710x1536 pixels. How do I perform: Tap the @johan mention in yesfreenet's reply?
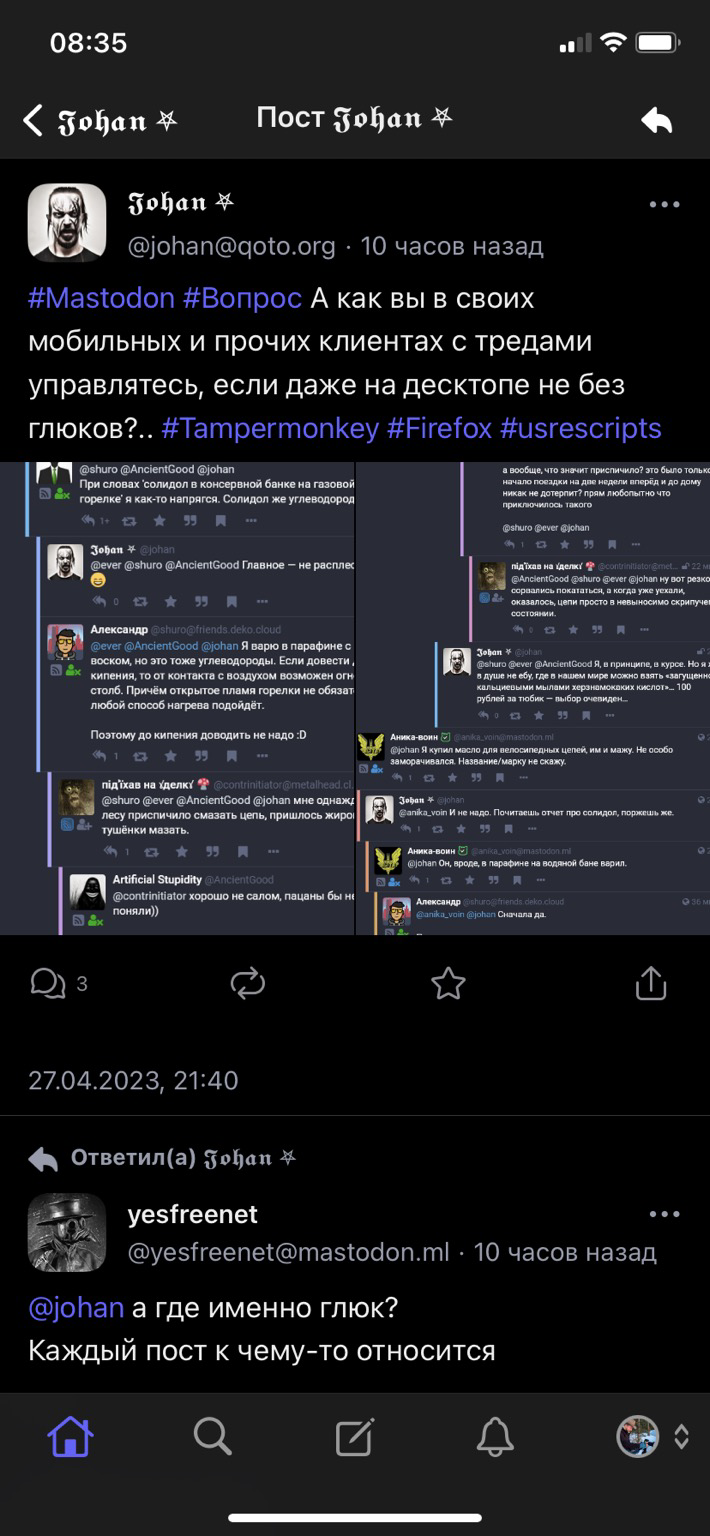76,1307
